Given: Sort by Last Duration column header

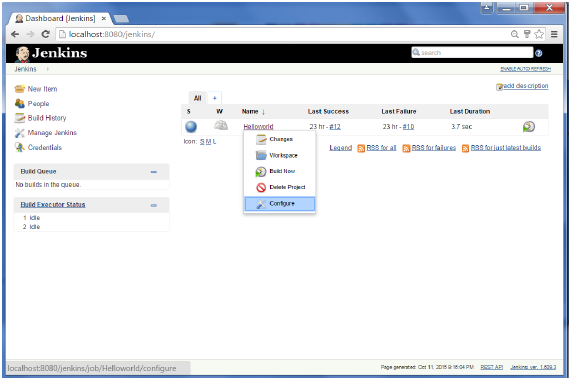Looking at the screenshot, I should click(470, 112).
